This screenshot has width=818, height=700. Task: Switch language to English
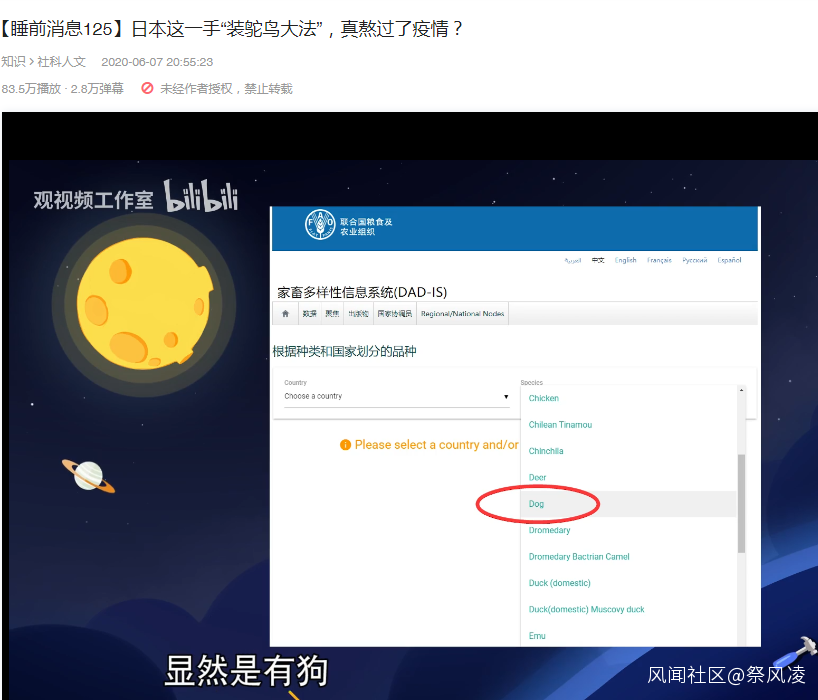tap(625, 260)
